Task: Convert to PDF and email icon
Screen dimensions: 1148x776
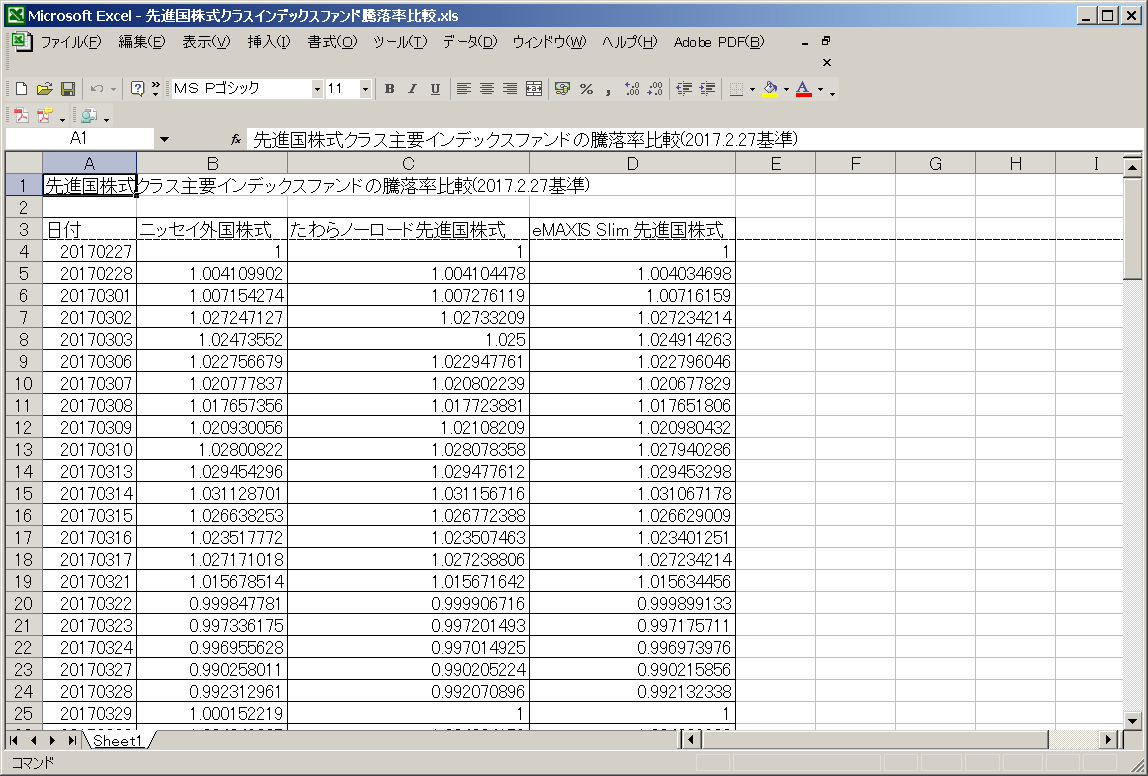Action: pos(45,116)
